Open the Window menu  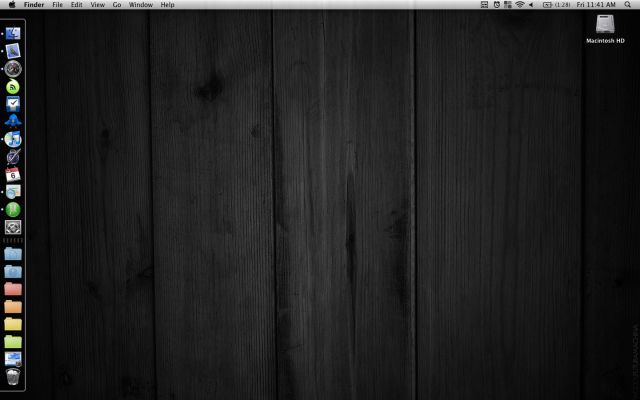141,5
